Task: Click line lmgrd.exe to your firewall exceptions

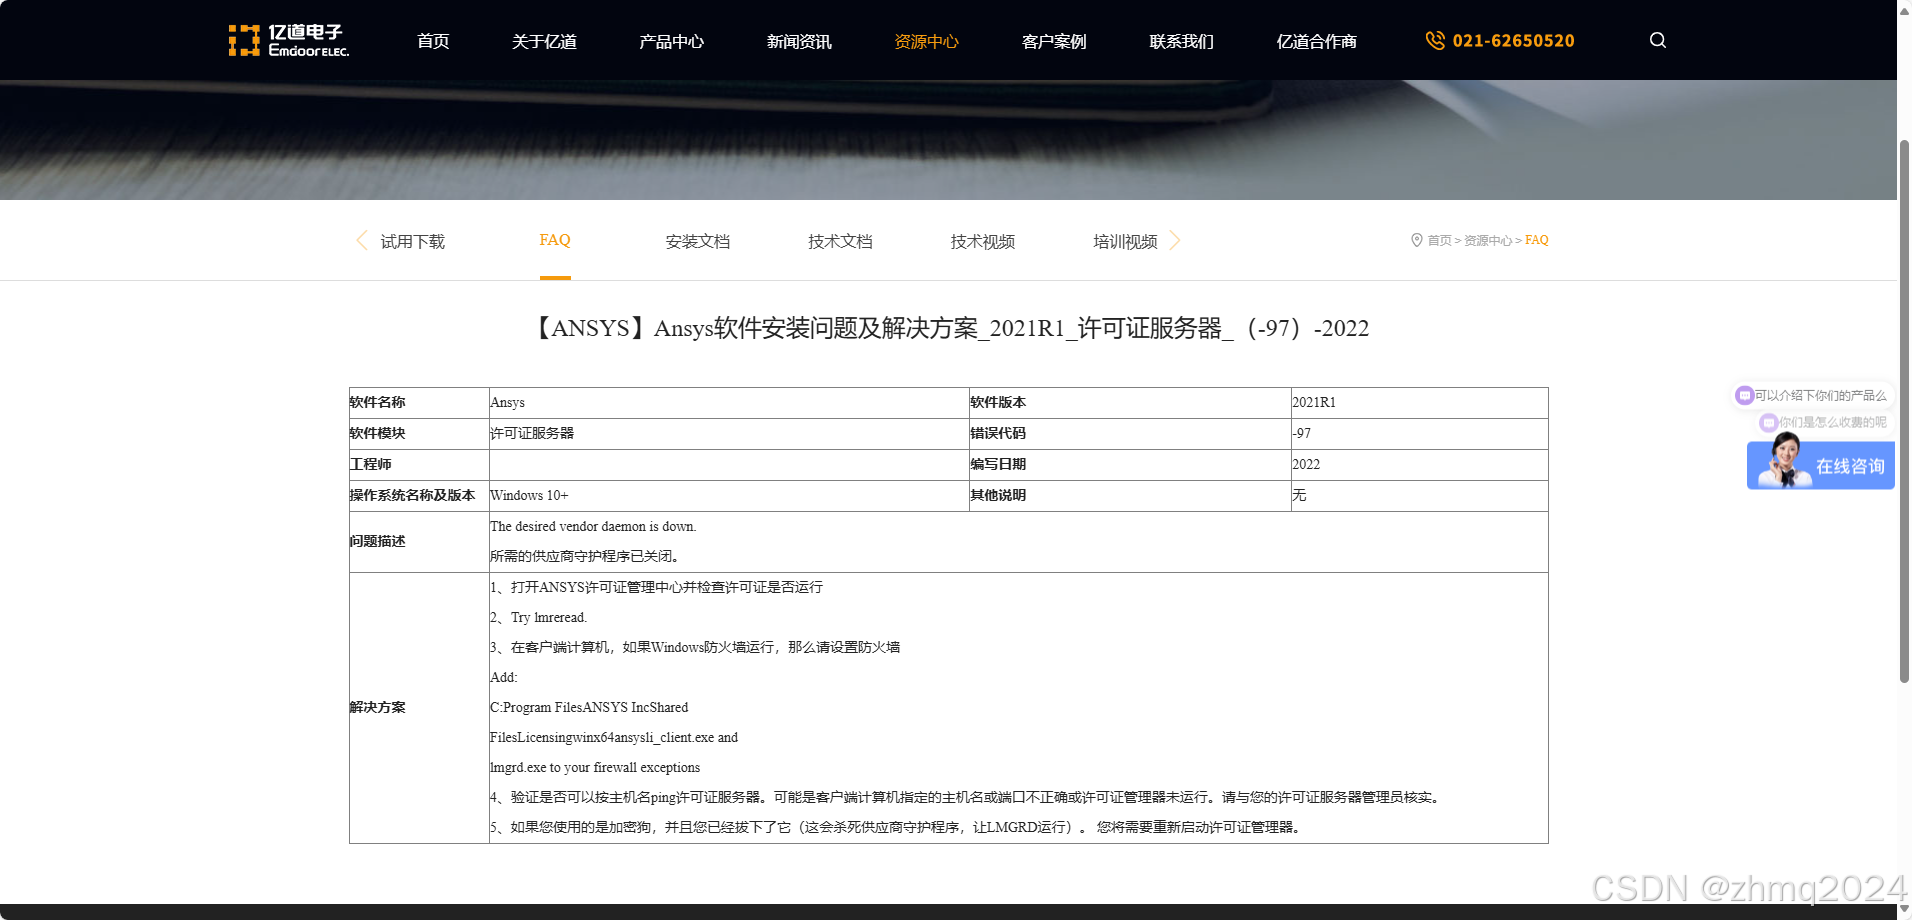Action: click(x=595, y=767)
